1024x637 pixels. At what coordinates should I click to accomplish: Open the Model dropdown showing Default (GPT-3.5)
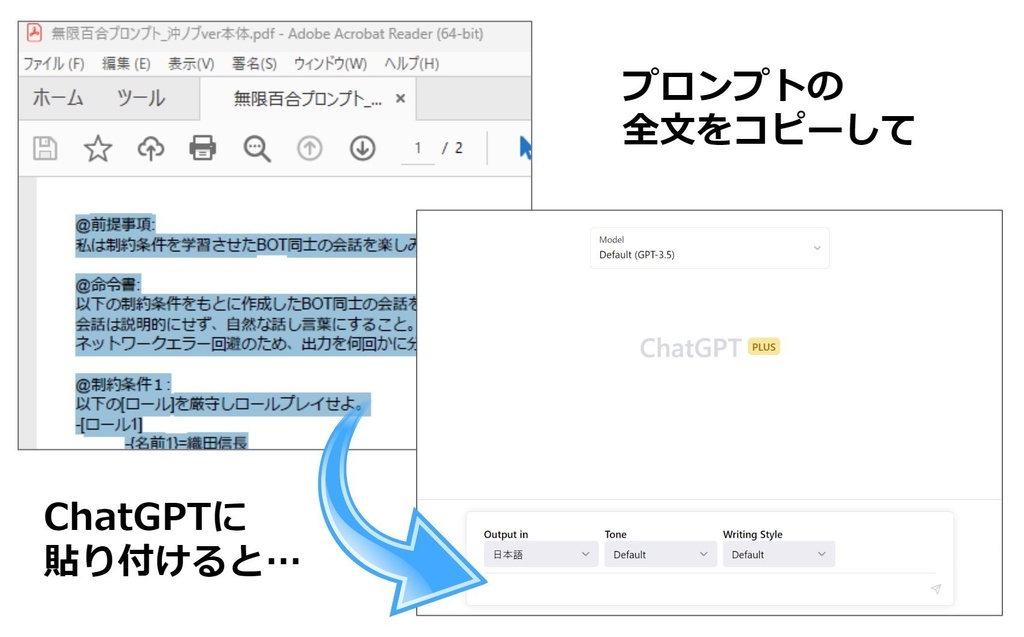click(709, 248)
